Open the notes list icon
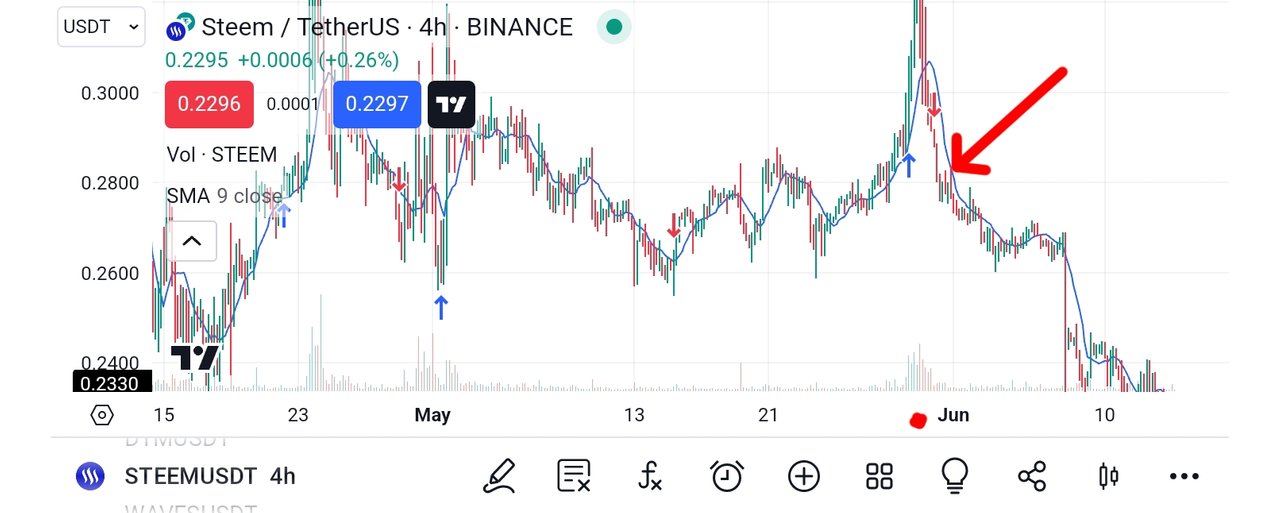Screen dimensions: 1280x513 click(x=574, y=476)
